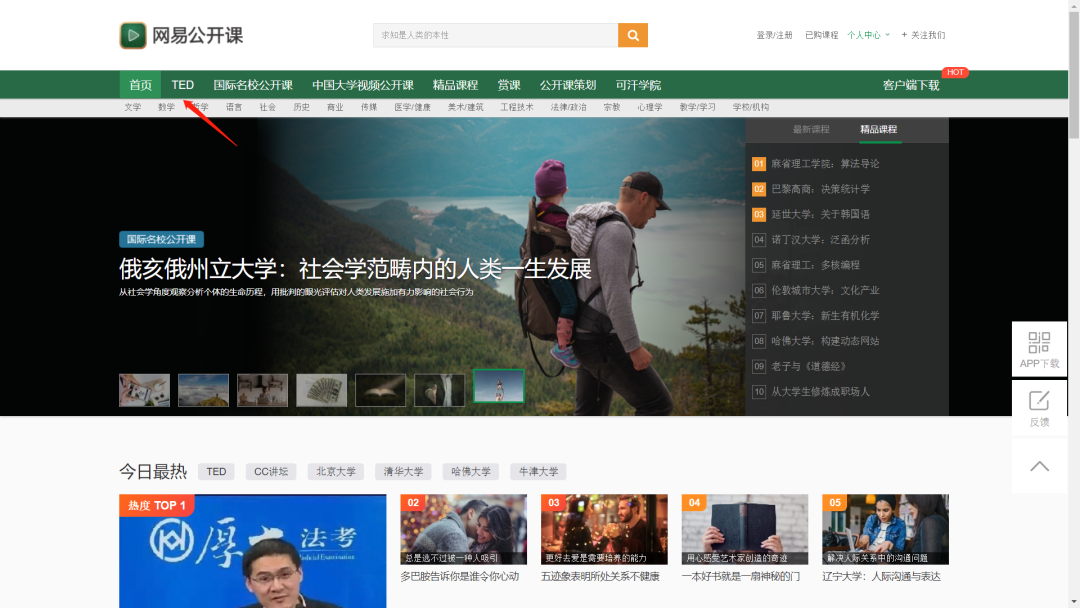Select the 语言 category
Viewport: 1080px width, 608px height.
click(234, 107)
